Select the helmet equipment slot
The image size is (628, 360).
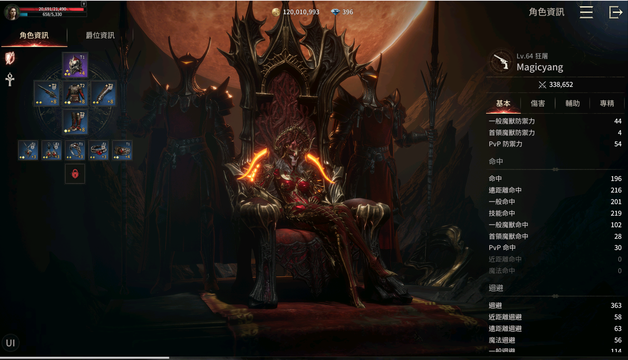tap(75, 65)
